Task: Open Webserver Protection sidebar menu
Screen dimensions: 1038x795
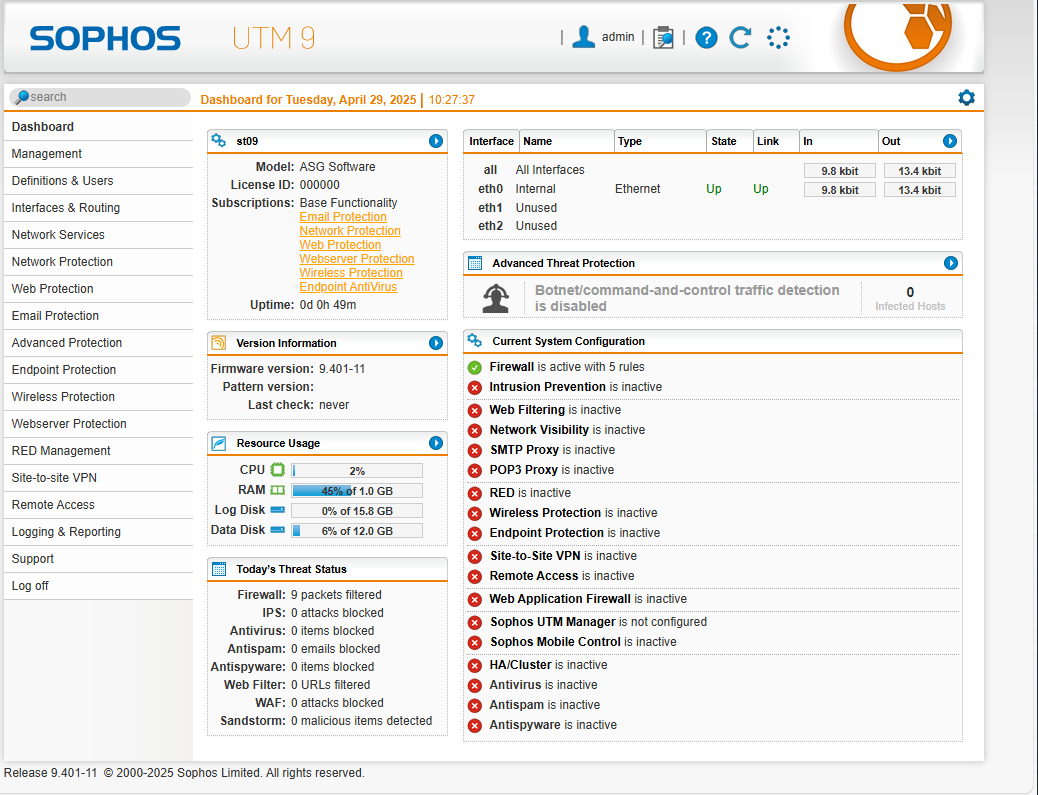Action: click(99, 424)
